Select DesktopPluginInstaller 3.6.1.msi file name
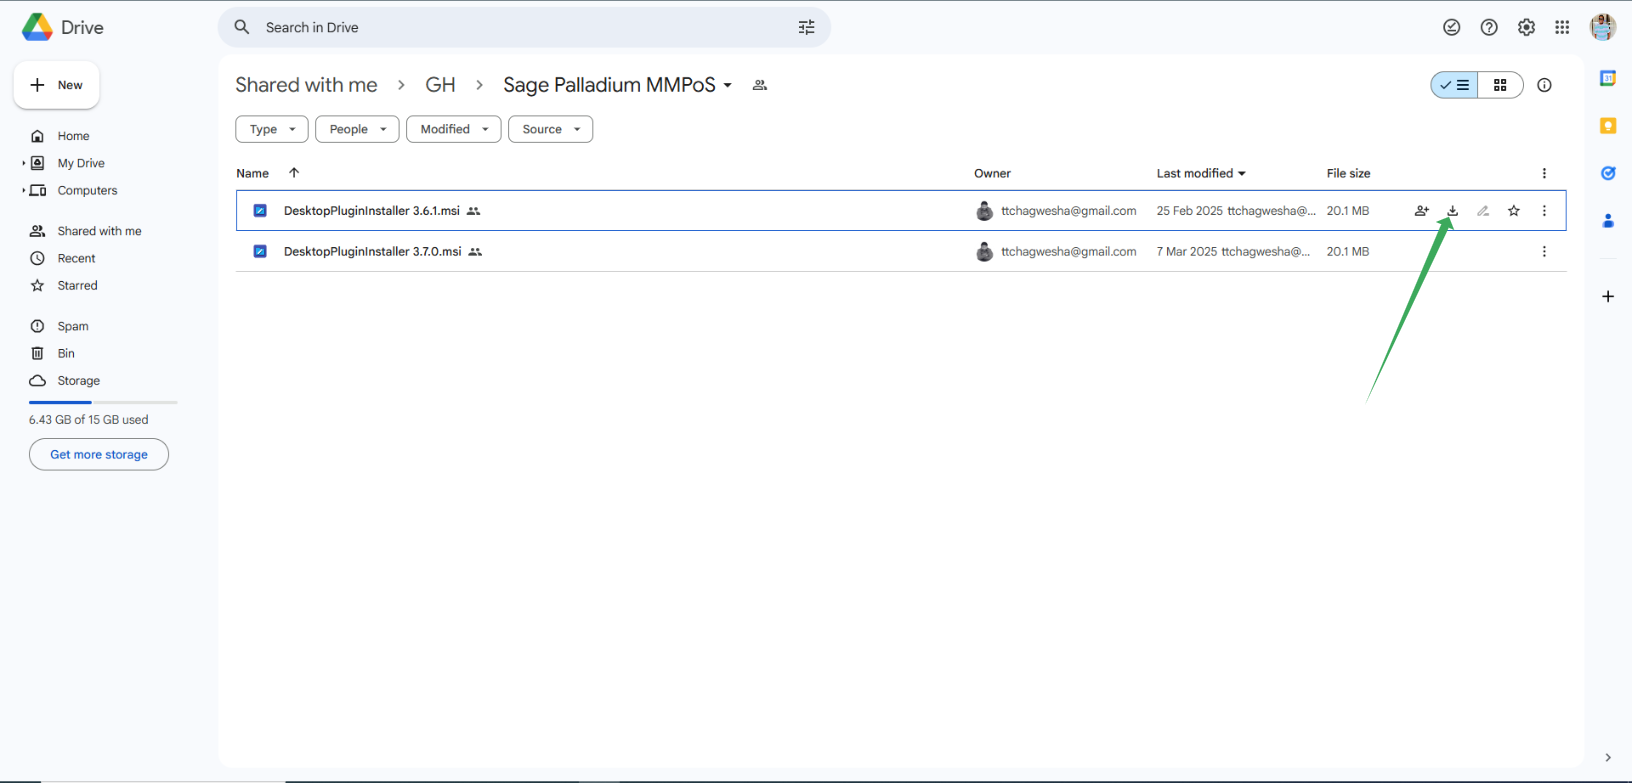1632x783 pixels. 371,211
